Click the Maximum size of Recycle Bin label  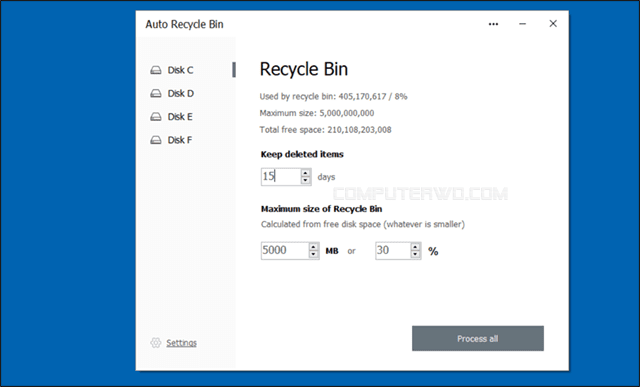[x=321, y=209]
